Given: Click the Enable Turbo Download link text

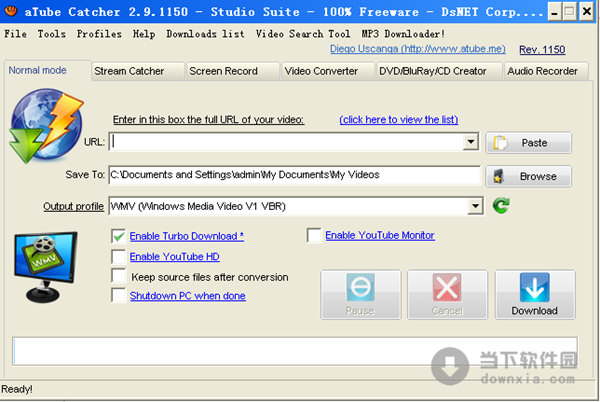Looking at the screenshot, I should pos(187,236).
